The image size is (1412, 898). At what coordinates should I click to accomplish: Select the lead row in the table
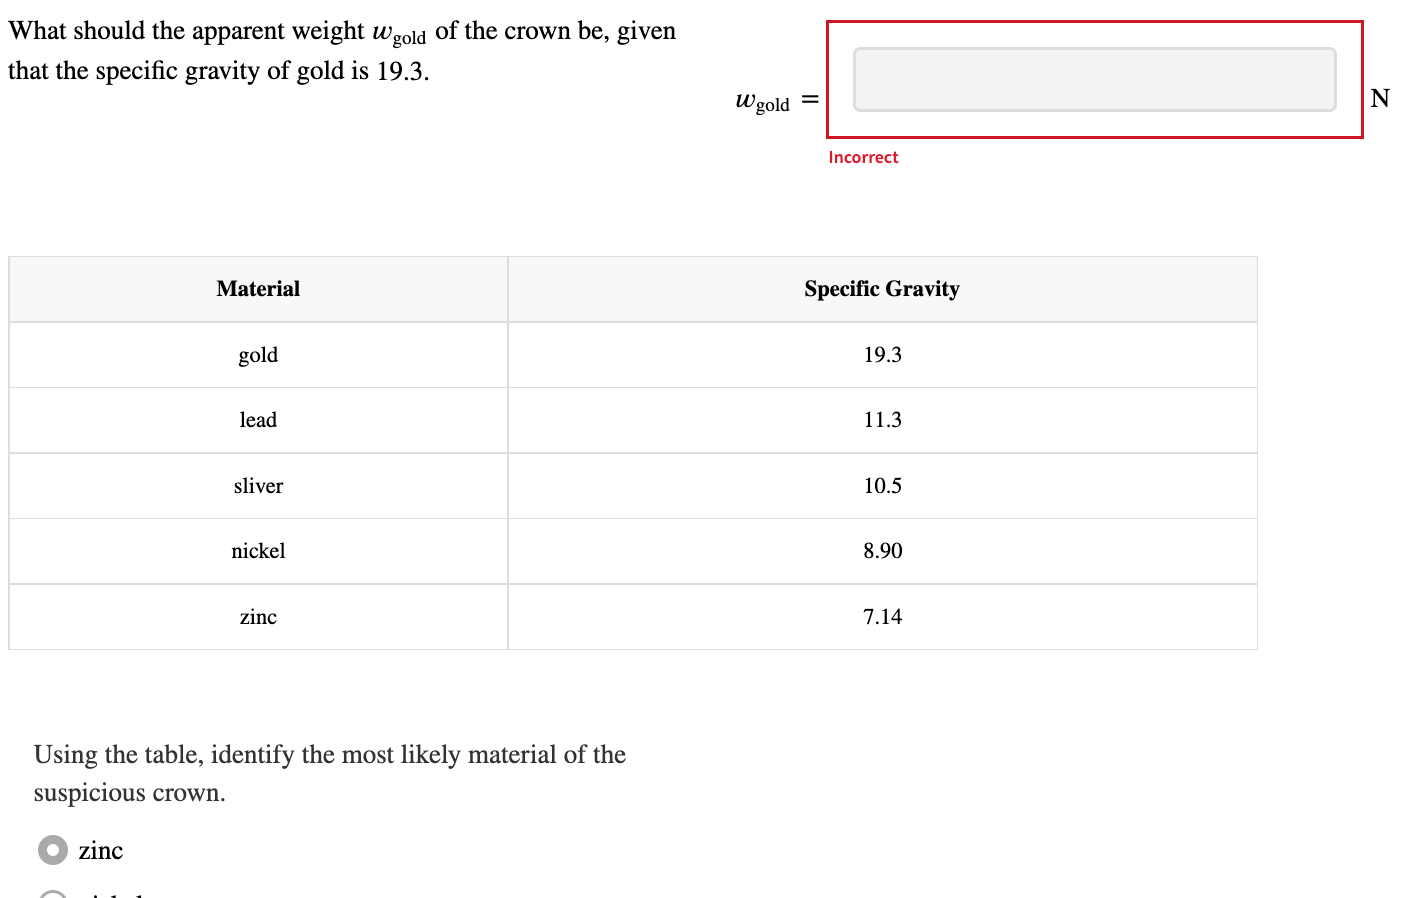tap(258, 420)
